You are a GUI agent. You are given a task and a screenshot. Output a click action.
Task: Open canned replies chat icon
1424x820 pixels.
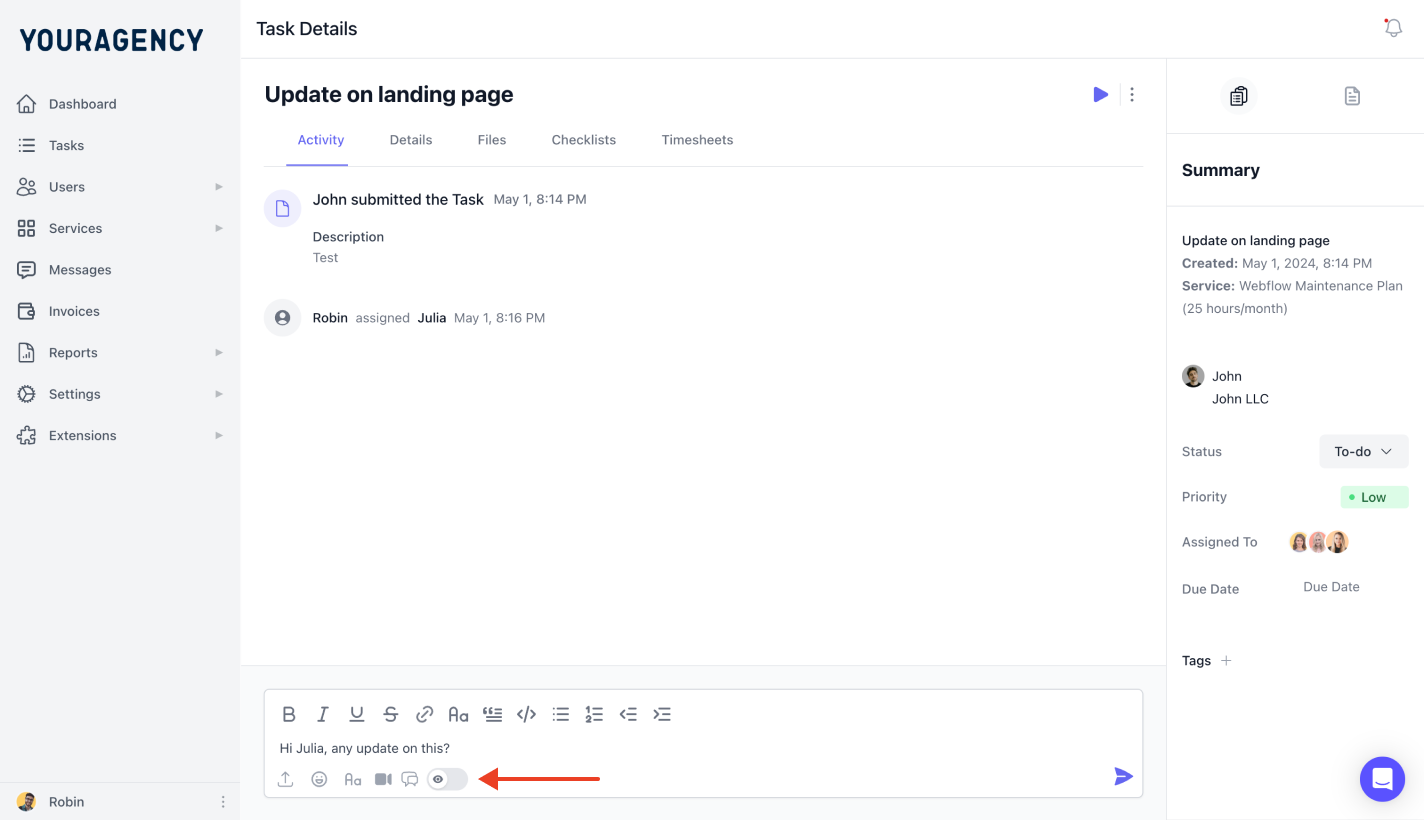tap(410, 779)
